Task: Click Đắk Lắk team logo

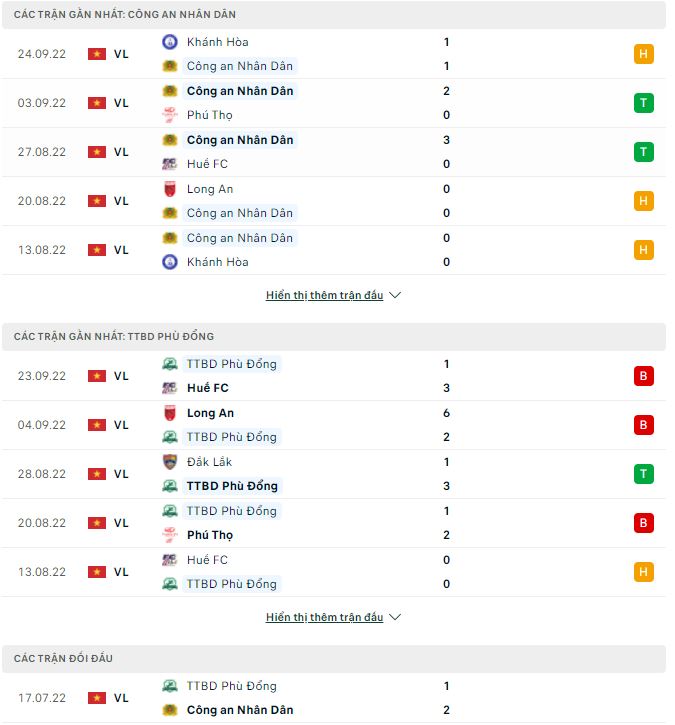Action: [x=170, y=462]
